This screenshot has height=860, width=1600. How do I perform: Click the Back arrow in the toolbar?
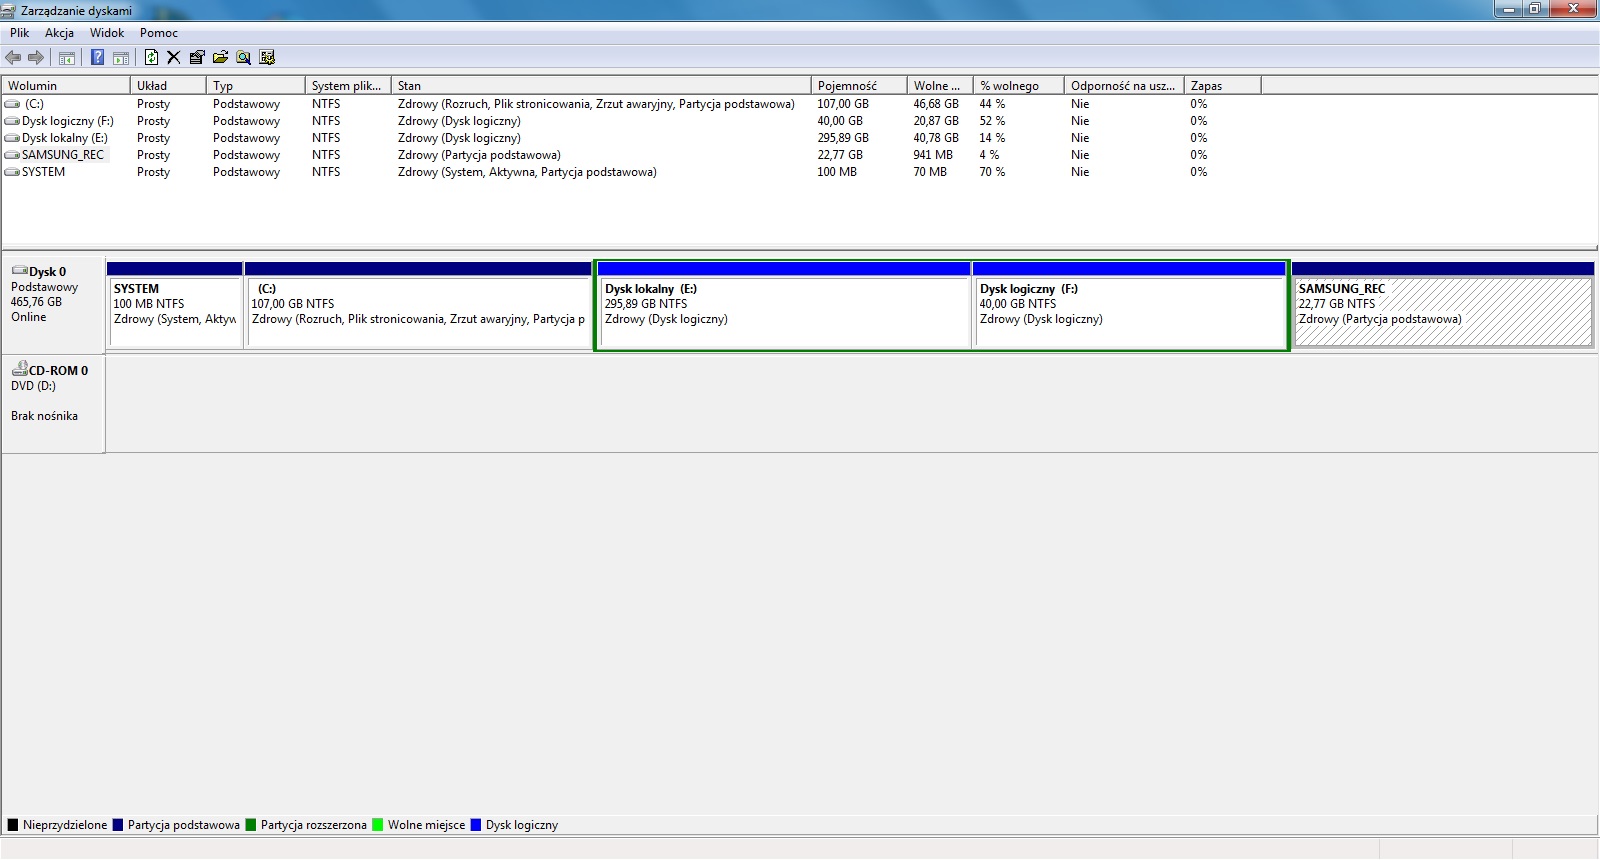pyautogui.click(x=13, y=58)
